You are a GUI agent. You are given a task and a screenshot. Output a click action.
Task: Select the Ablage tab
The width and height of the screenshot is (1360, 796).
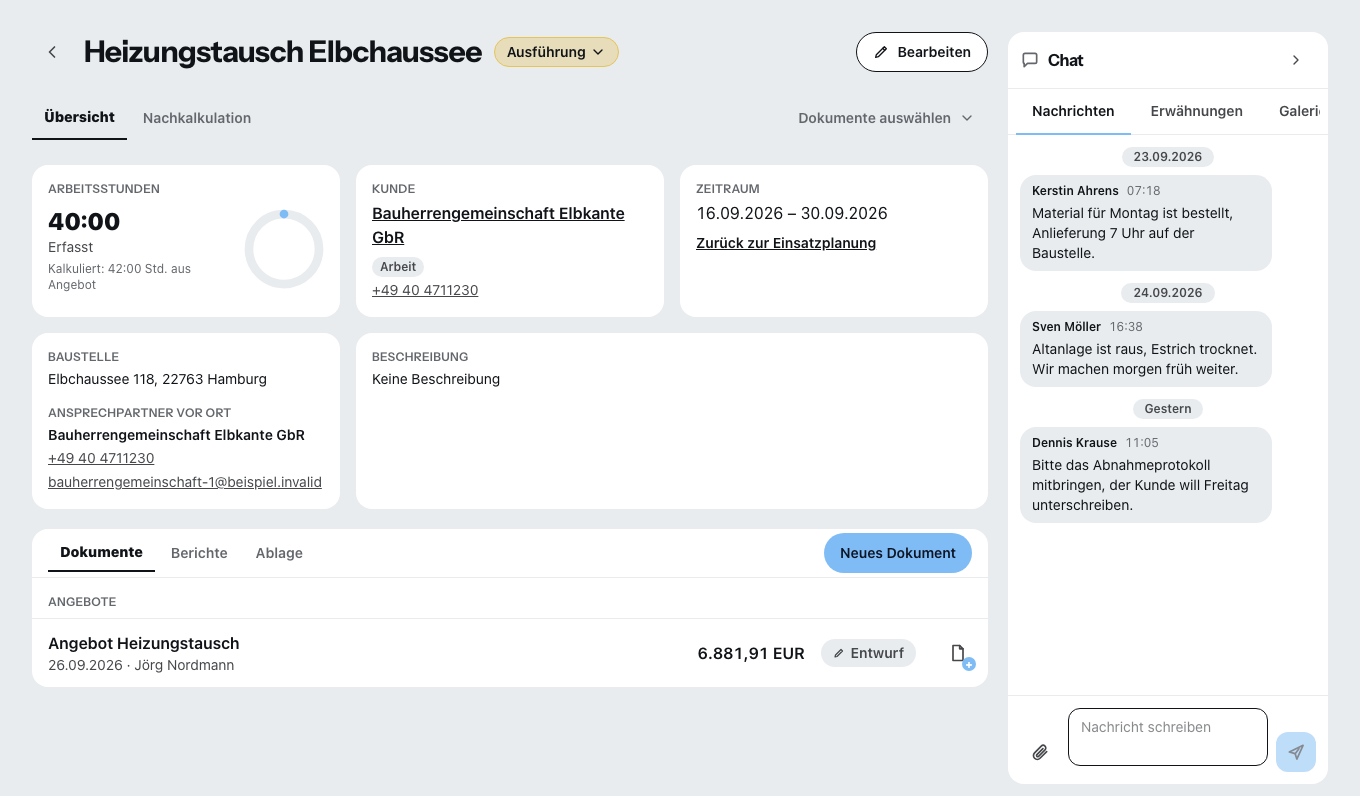point(279,553)
